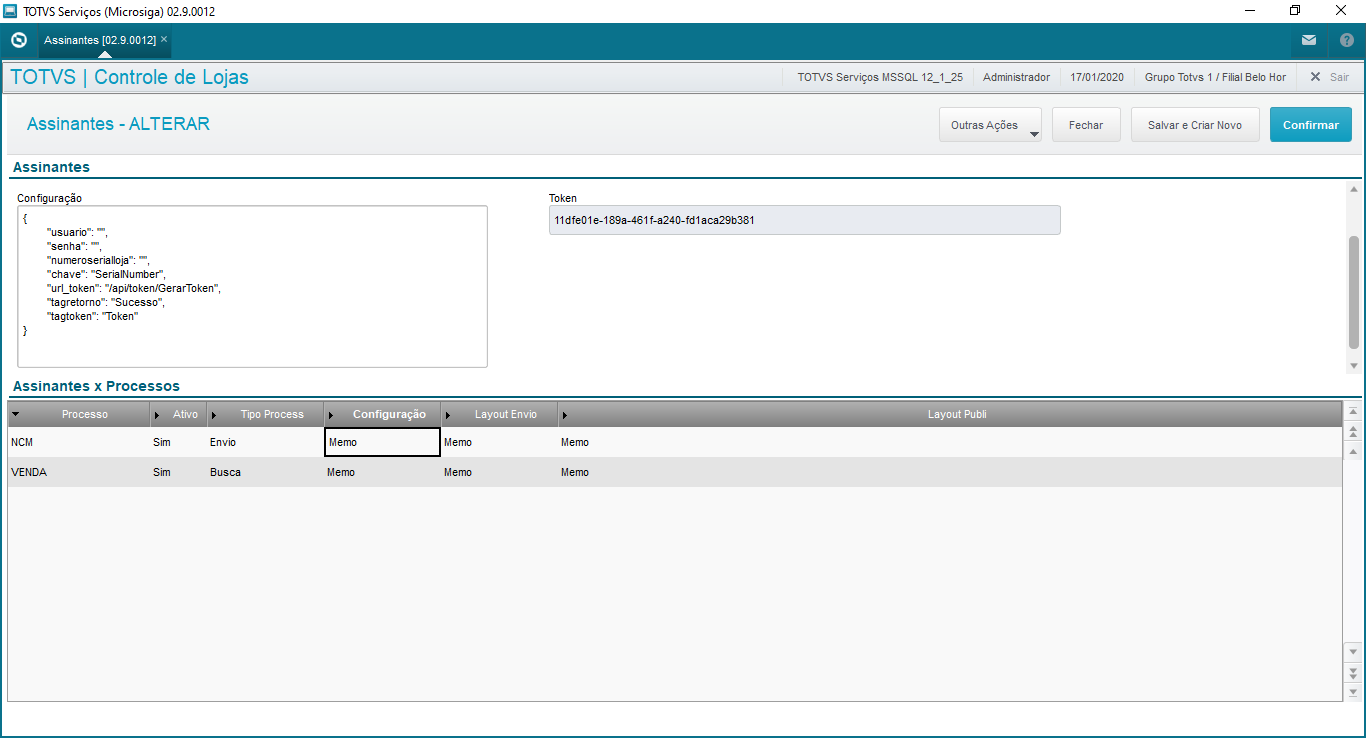Click Sim in the NCM row
Viewport: 1366px width, 738px height.
pos(179,442)
